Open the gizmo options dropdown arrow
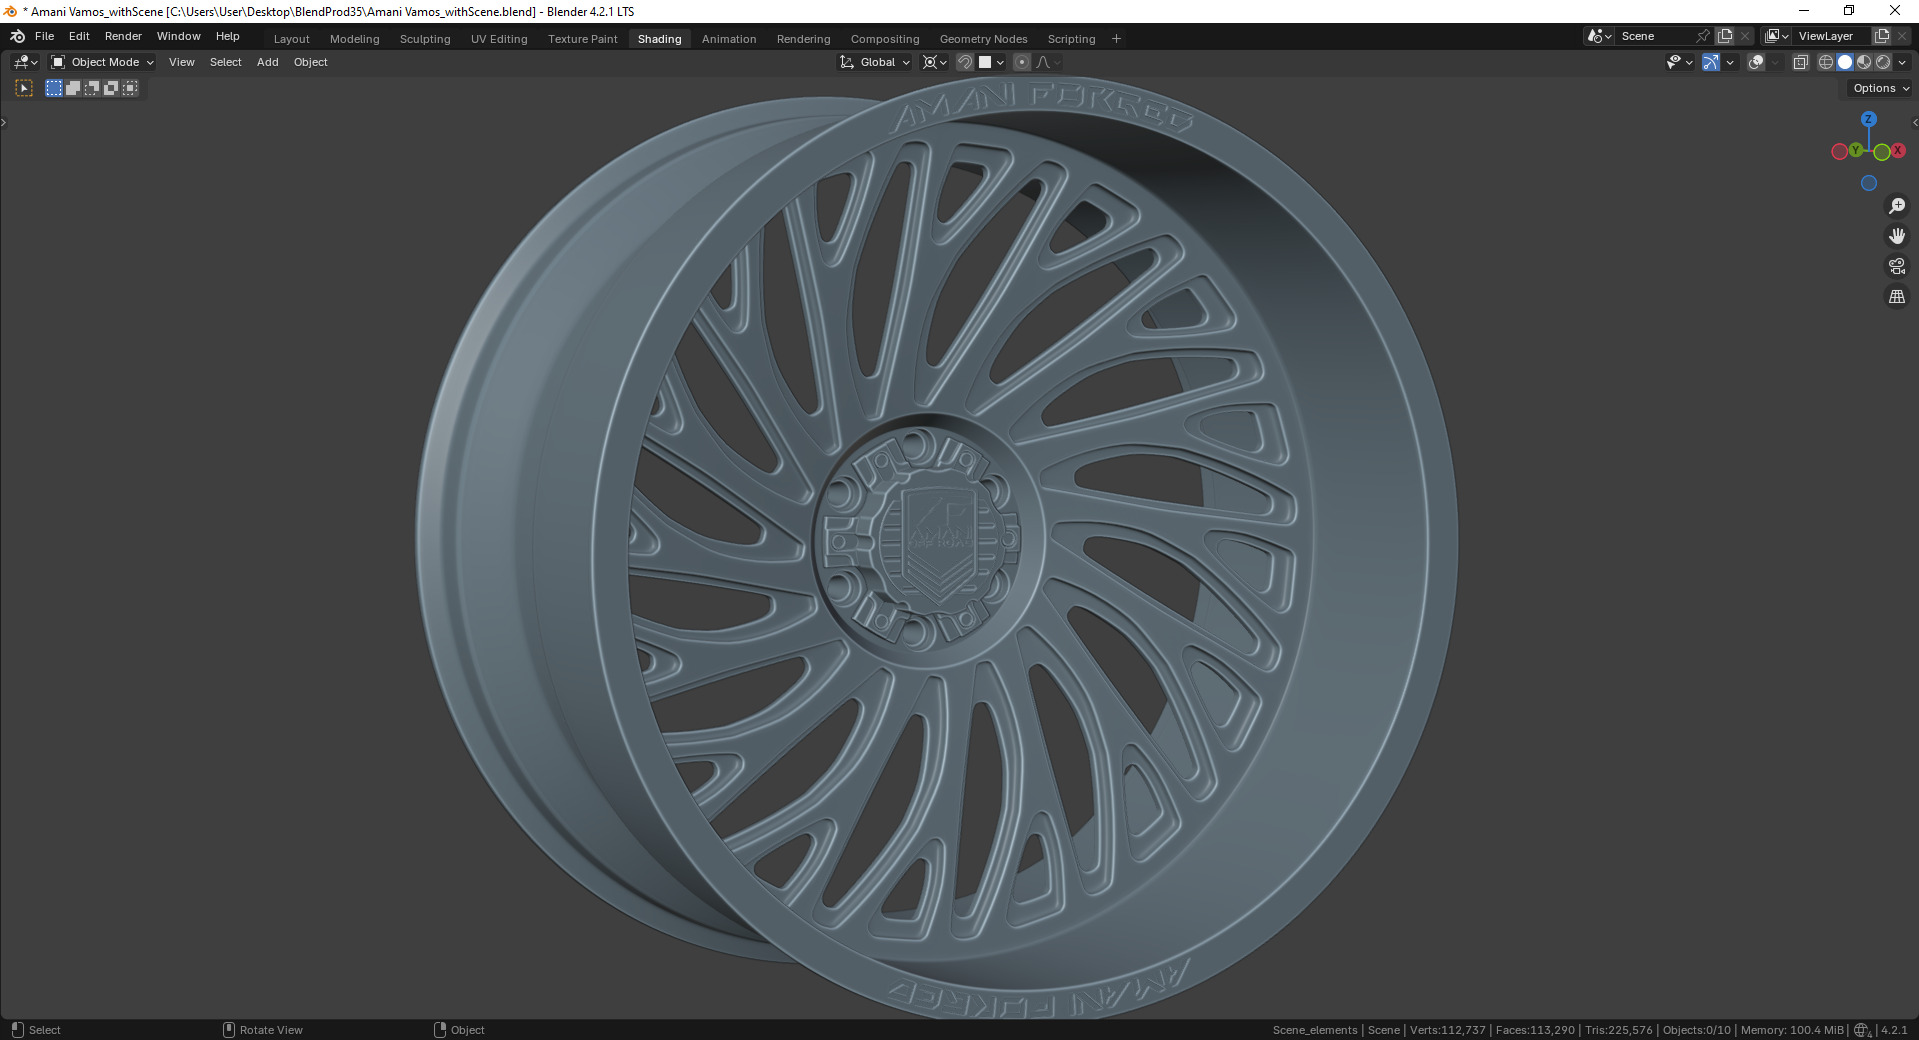The width and height of the screenshot is (1919, 1040). coord(1730,62)
